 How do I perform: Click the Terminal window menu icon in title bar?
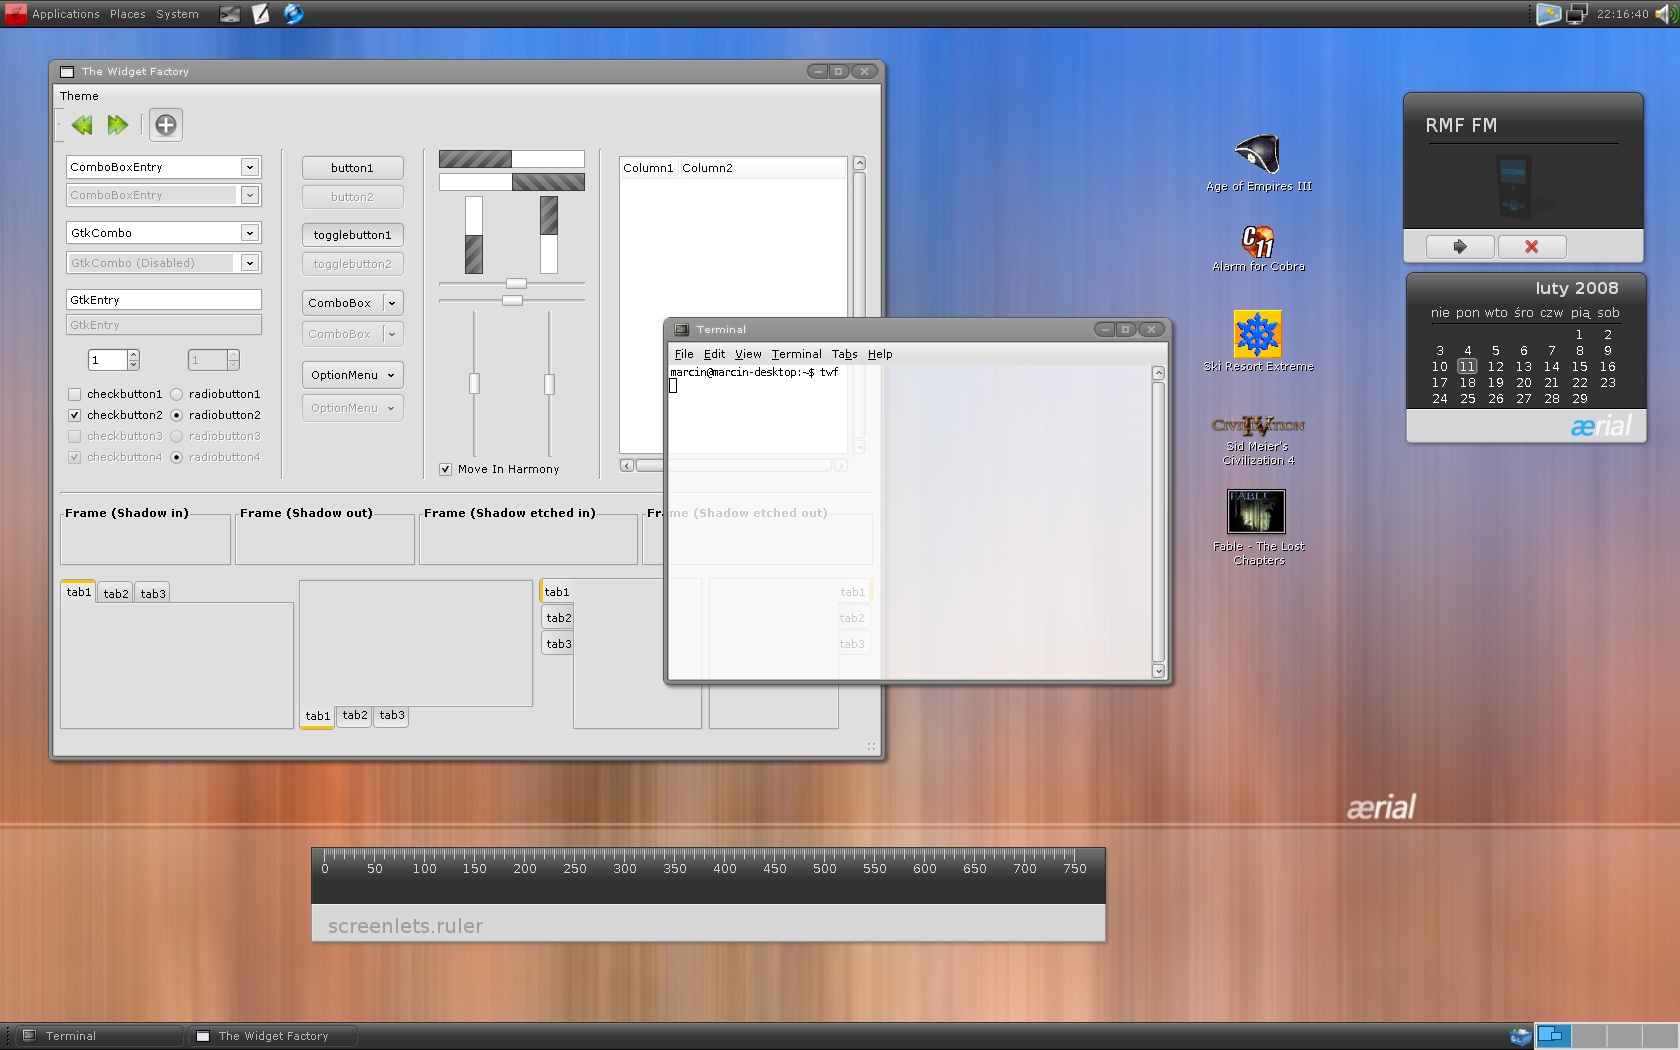682,329
